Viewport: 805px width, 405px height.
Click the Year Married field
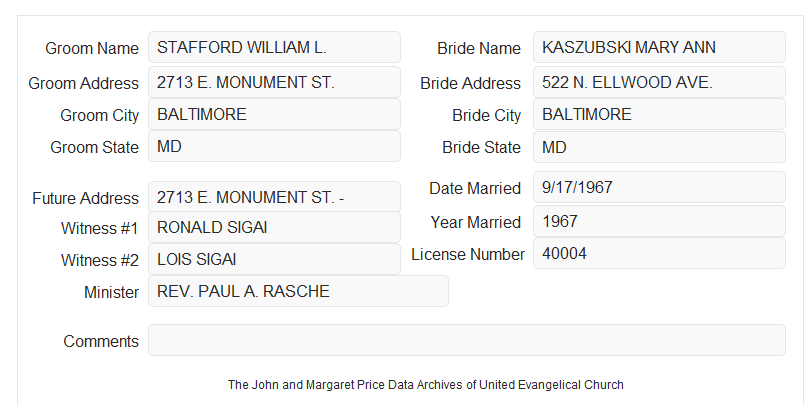pyautogui.click(x=659, y=221)
